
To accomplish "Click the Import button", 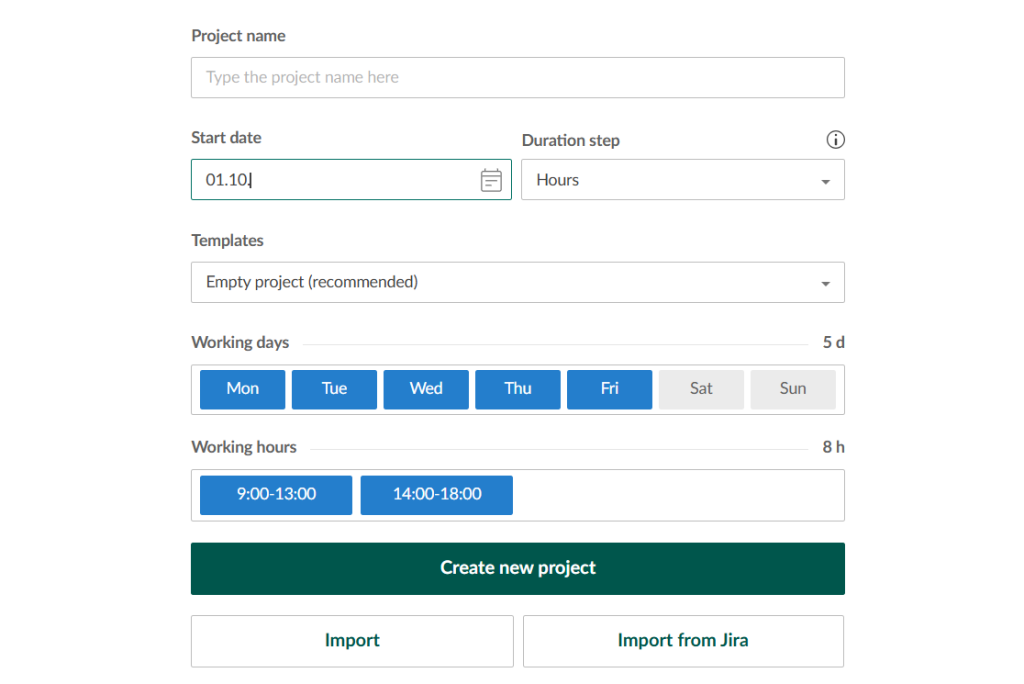I will (x=351, y=641).
